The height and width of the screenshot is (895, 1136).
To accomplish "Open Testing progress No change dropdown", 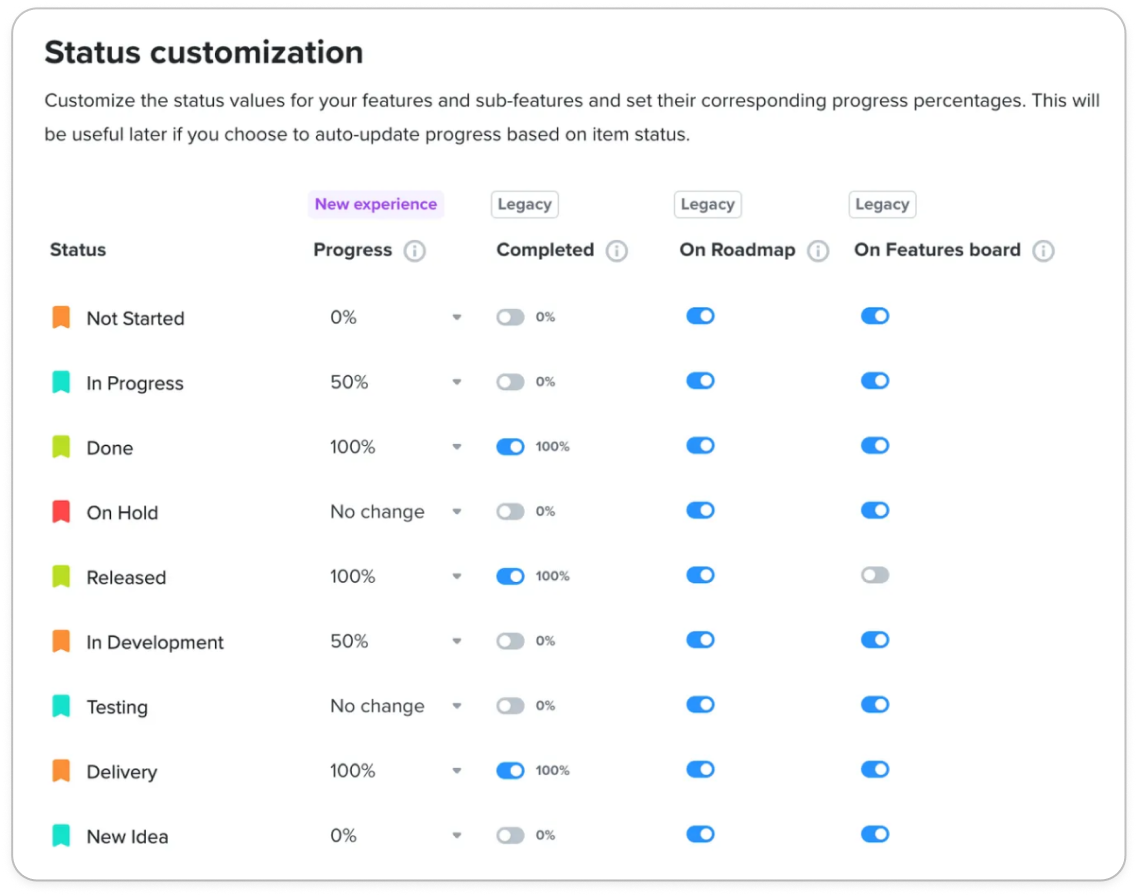I will (395, 706).
